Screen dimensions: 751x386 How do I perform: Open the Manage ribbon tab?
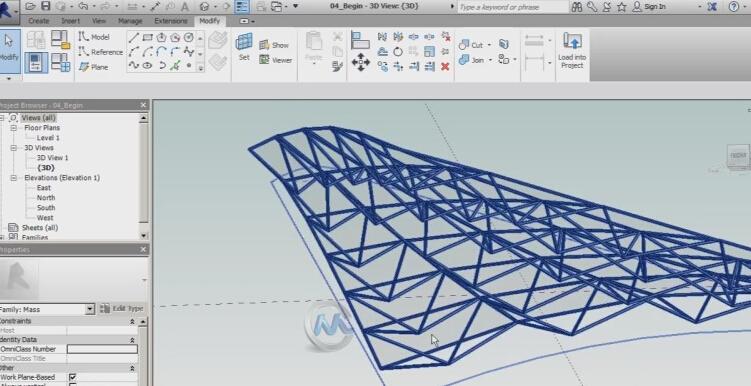130,21
